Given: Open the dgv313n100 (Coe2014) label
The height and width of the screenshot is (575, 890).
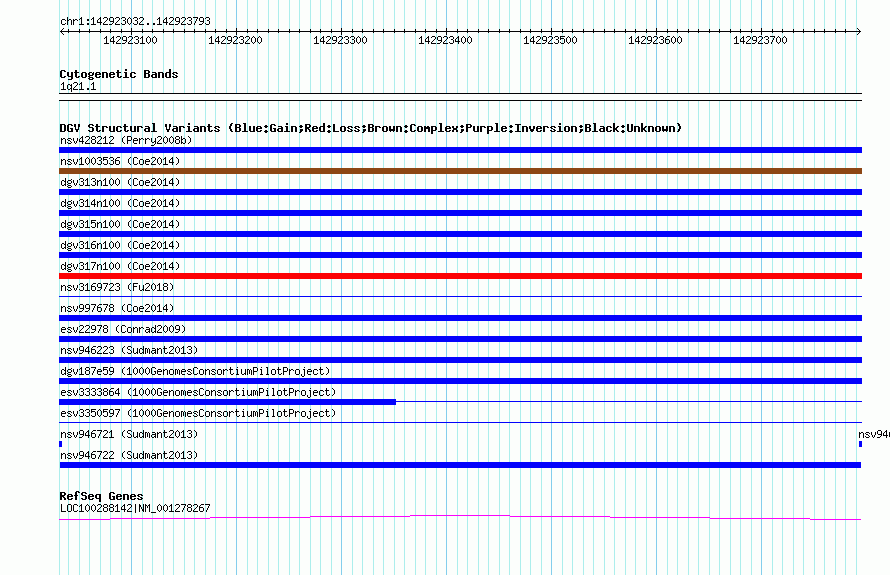Looking at the screenshot, I should (120, 182).
